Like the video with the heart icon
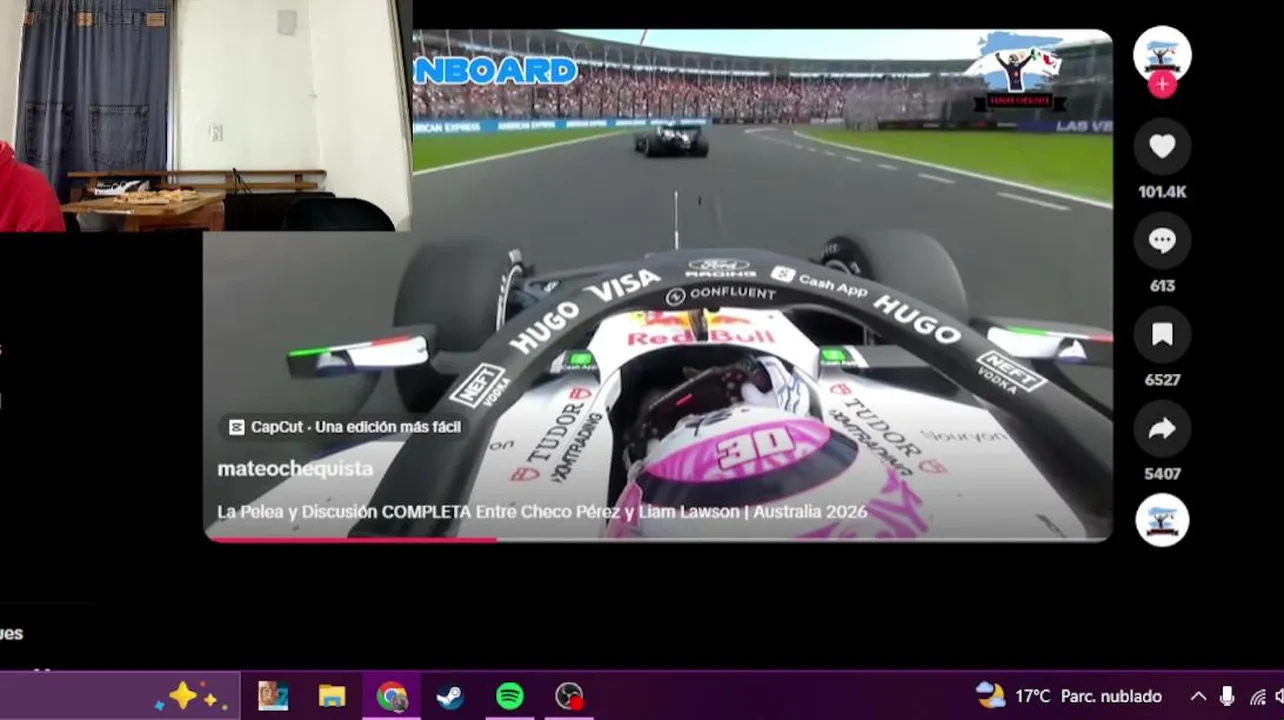1284x720 pixels. 1162,147
